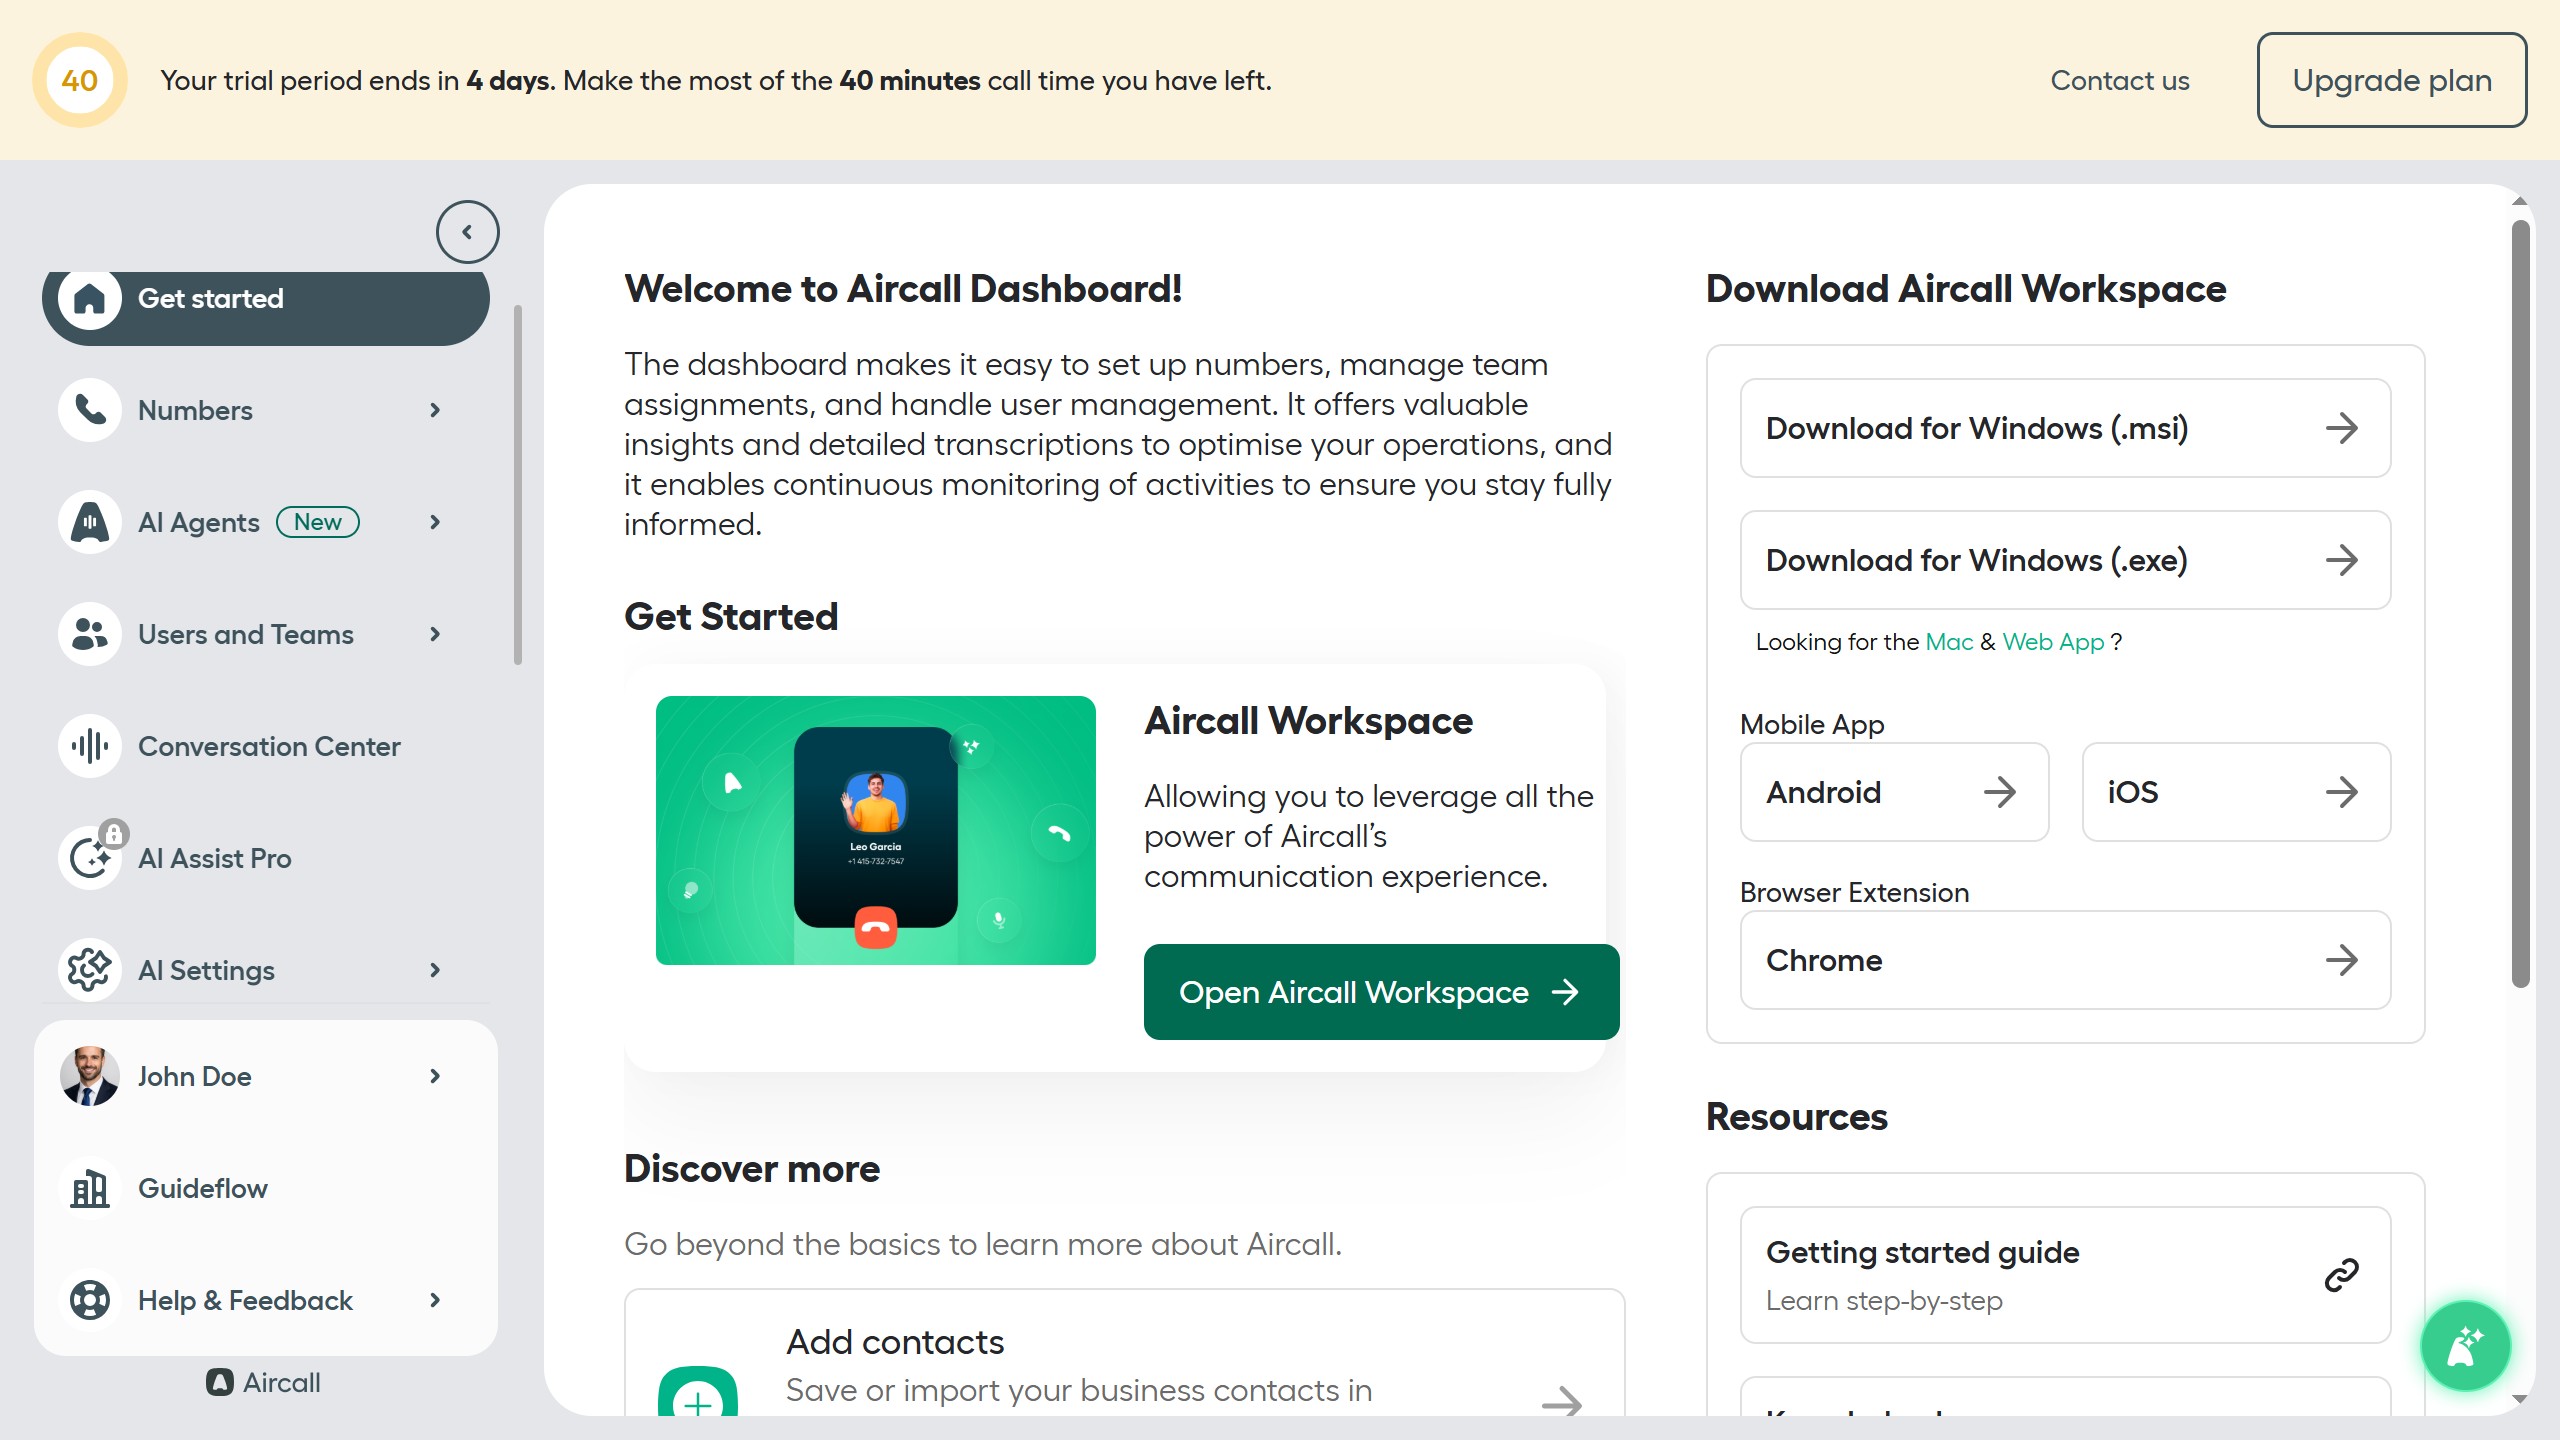
Task: Expand the Numbers menu chevron
Action: [435, 410]
